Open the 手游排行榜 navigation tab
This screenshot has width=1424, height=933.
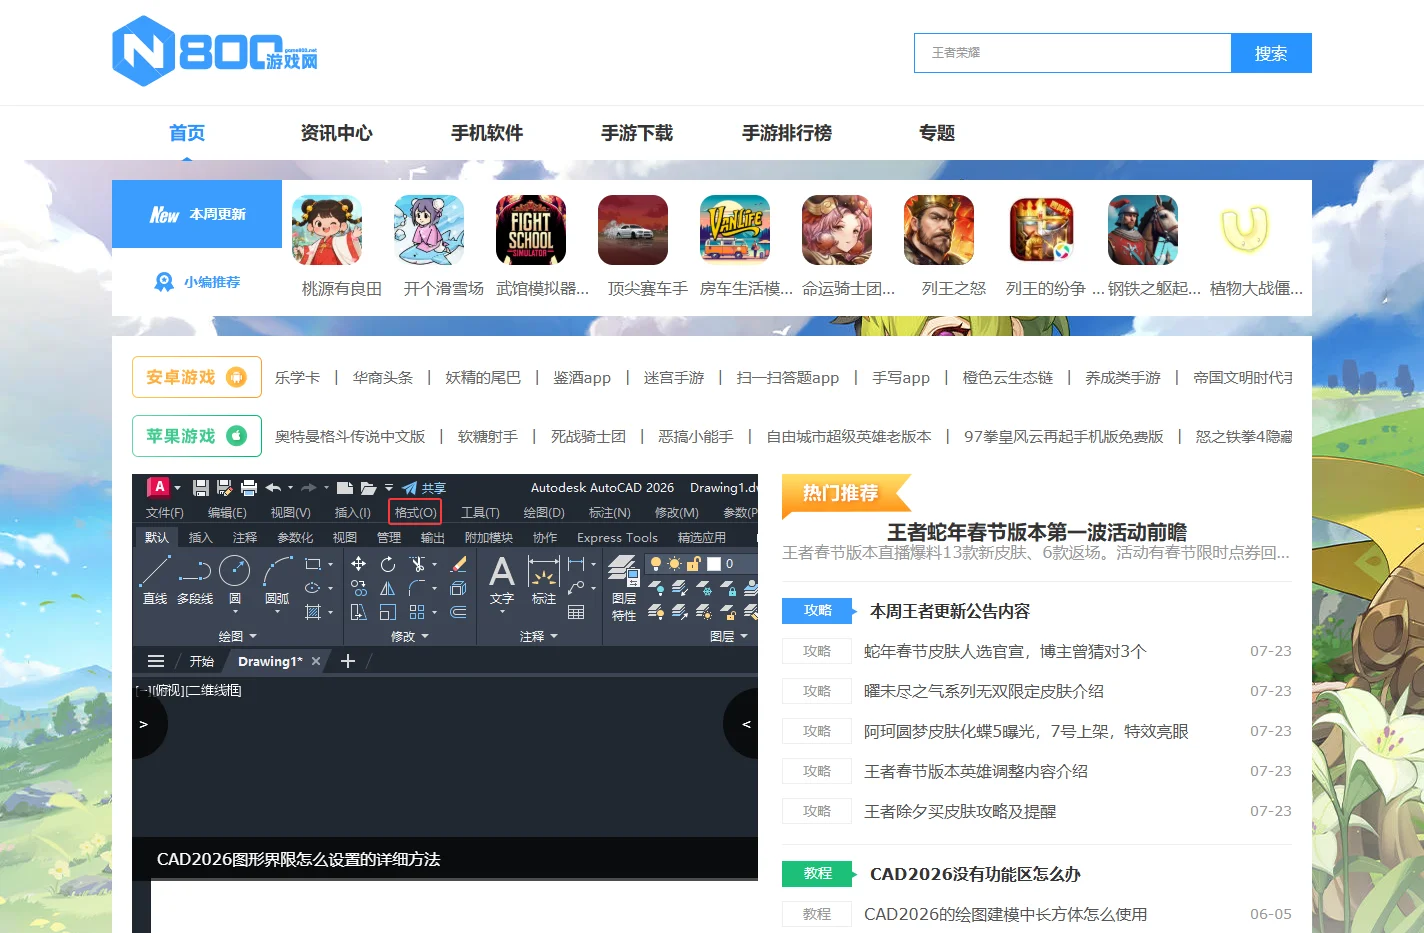[x=787, y=133]
